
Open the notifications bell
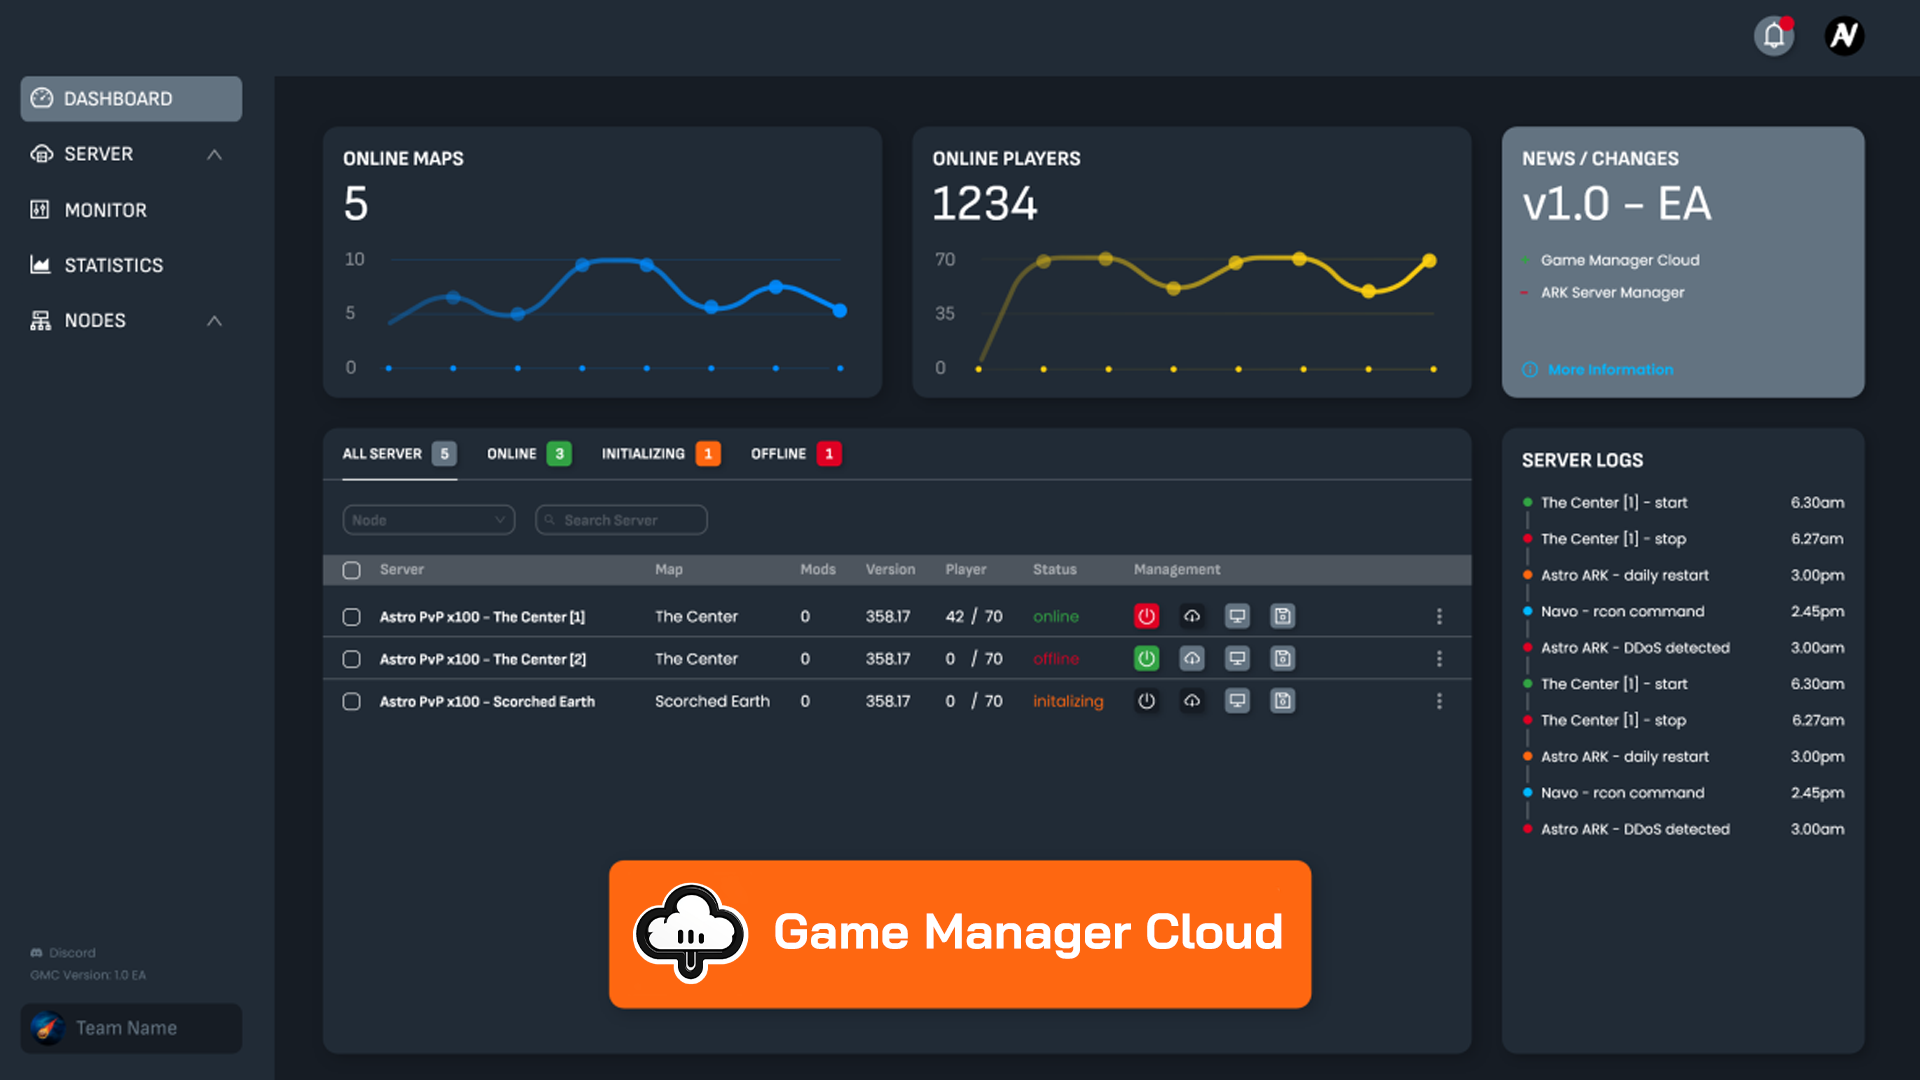1773,36
